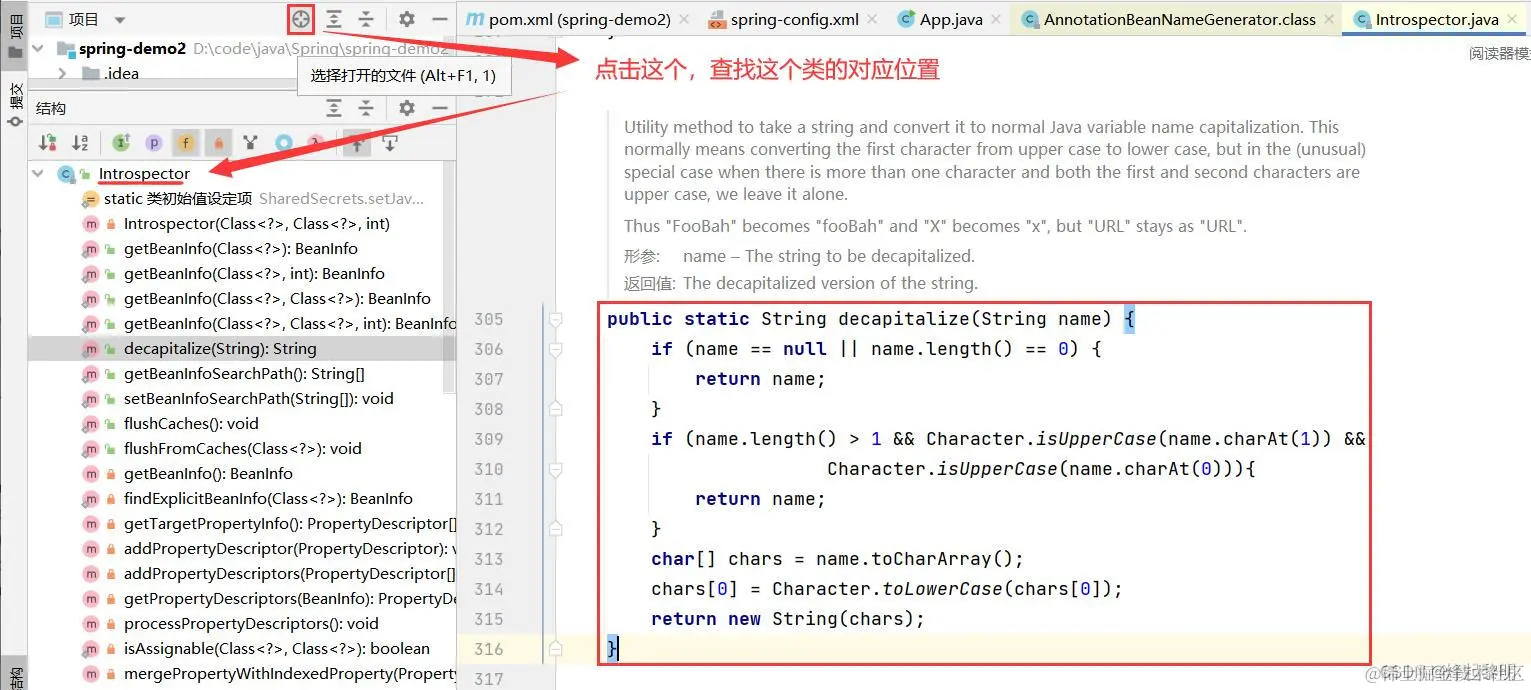The height and width of the screenshot is (690, 1531).
Task: Click the select opened file locate icon
Action: tap(301, 19)
